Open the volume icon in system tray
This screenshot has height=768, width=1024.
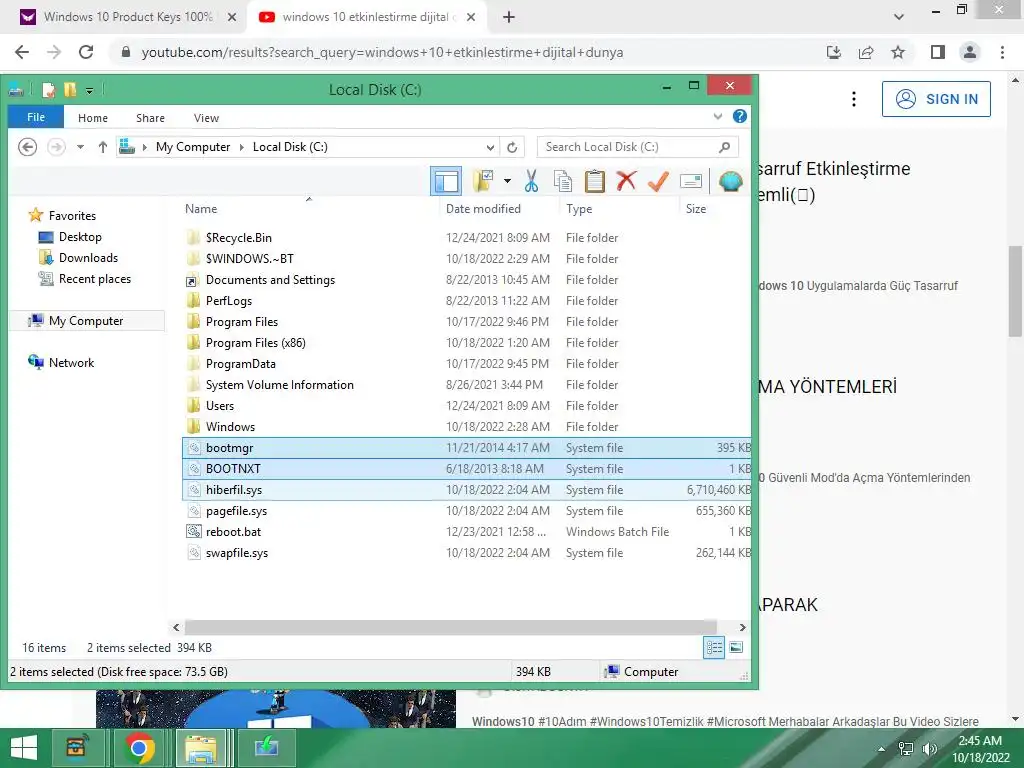click(929, 748)
